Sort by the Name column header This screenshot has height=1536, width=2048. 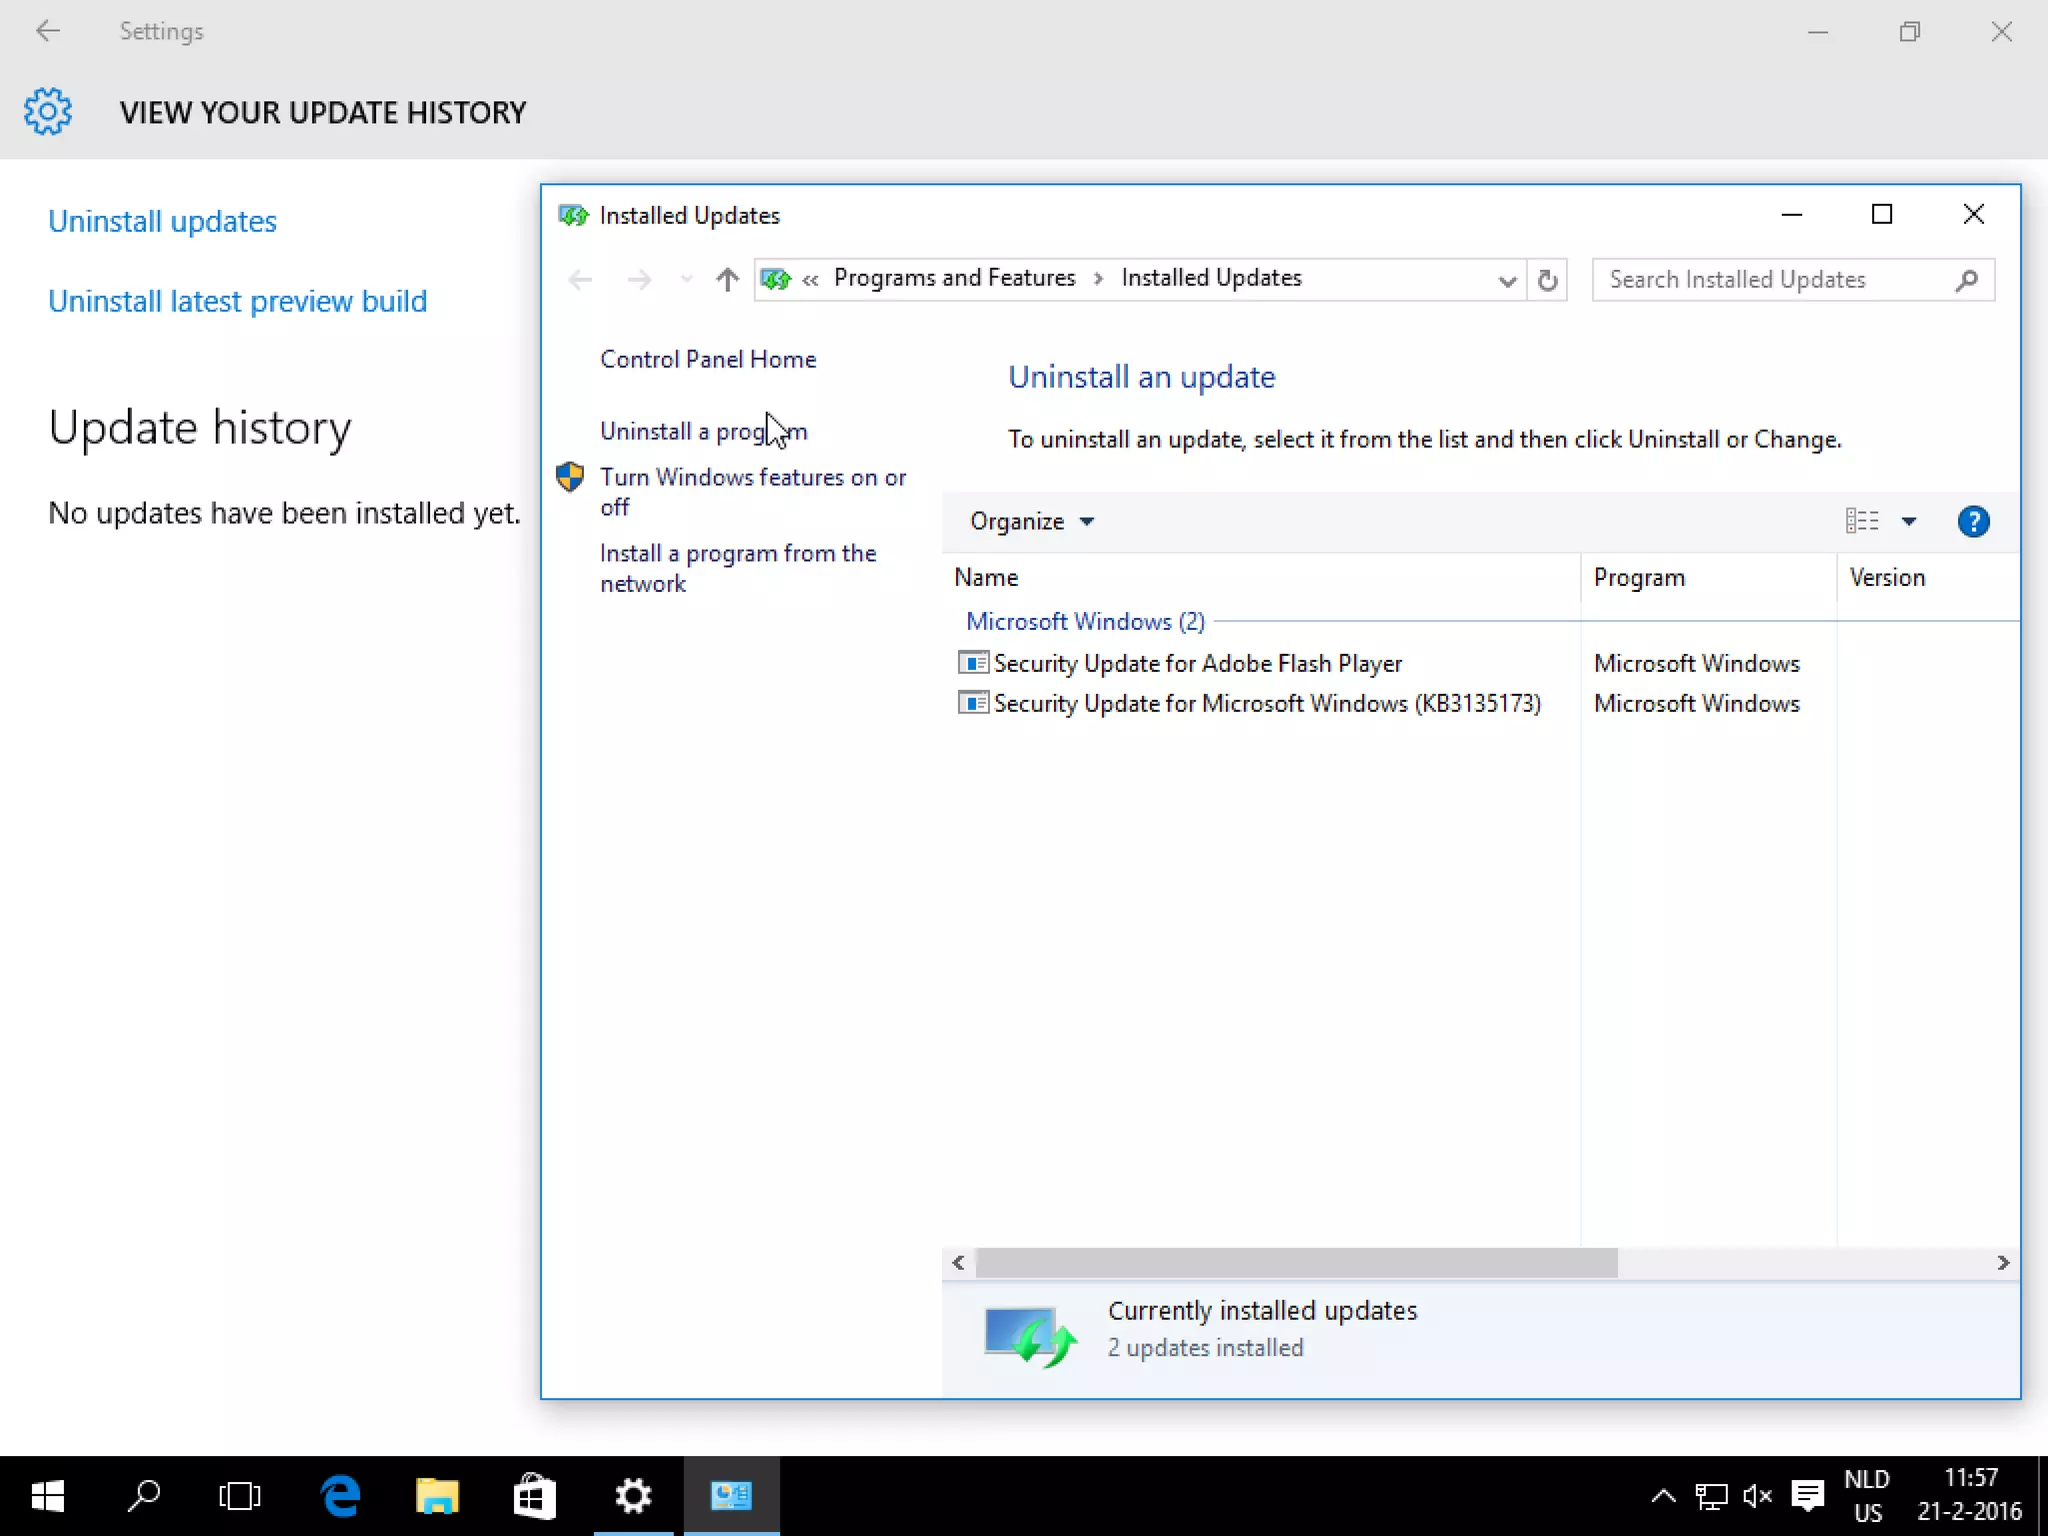(x=1260, y=577)
